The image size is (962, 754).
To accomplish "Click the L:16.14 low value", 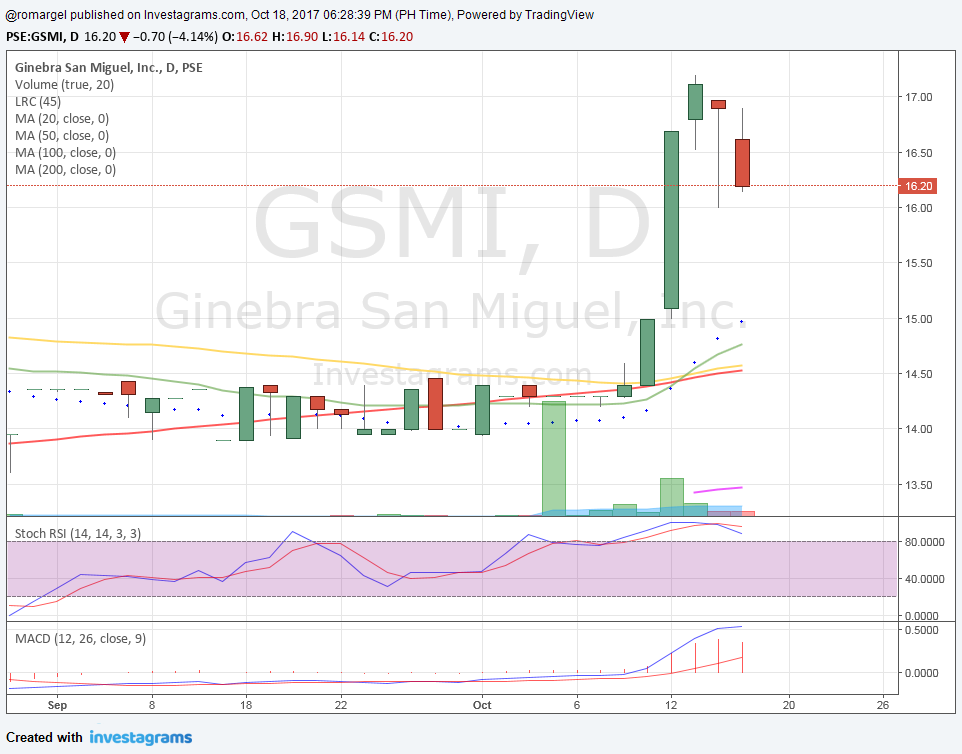I will pyautogui.click(x=344, y=37).
